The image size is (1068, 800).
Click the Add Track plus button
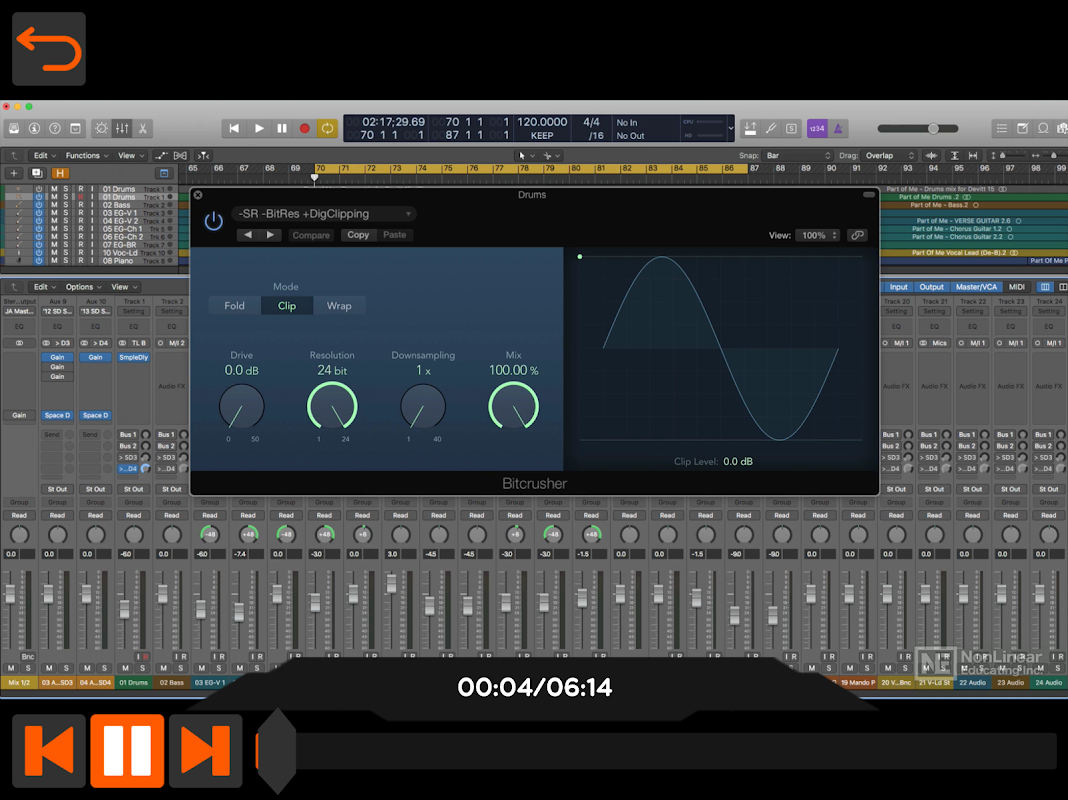pyautogui.click(x=14, y=173)
